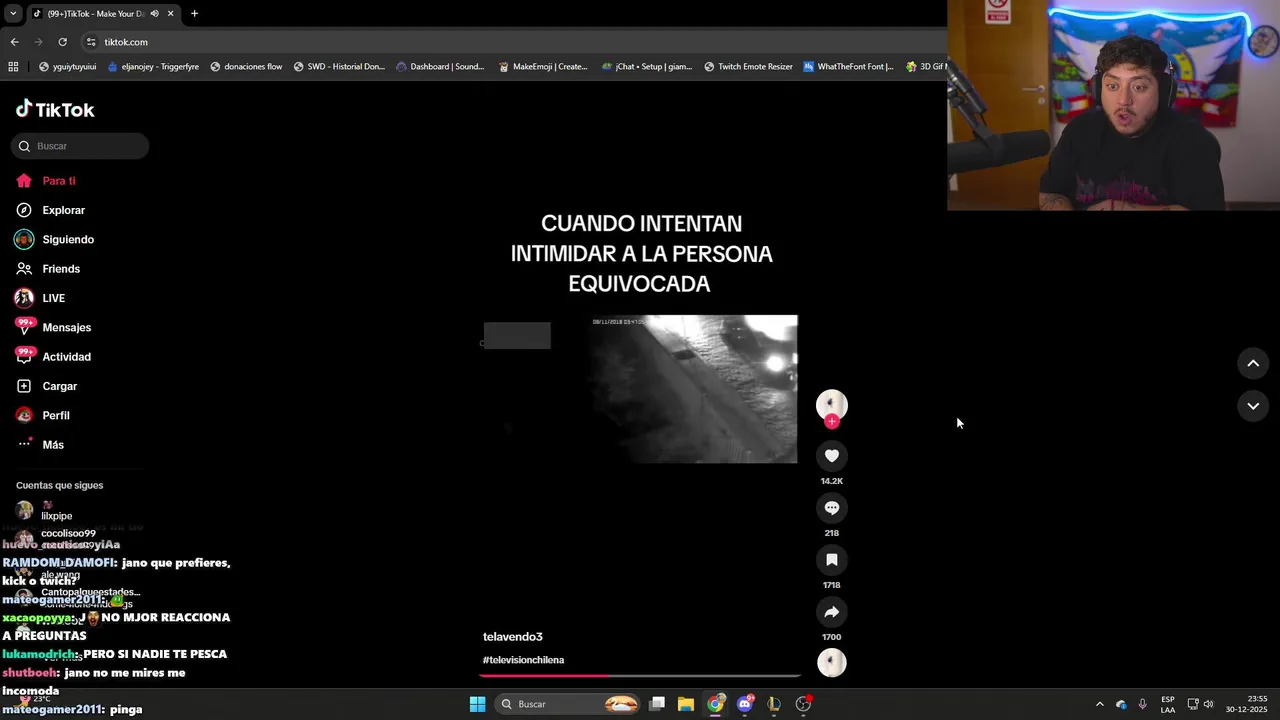Open the telavendo3 username link

click(513, 637)
